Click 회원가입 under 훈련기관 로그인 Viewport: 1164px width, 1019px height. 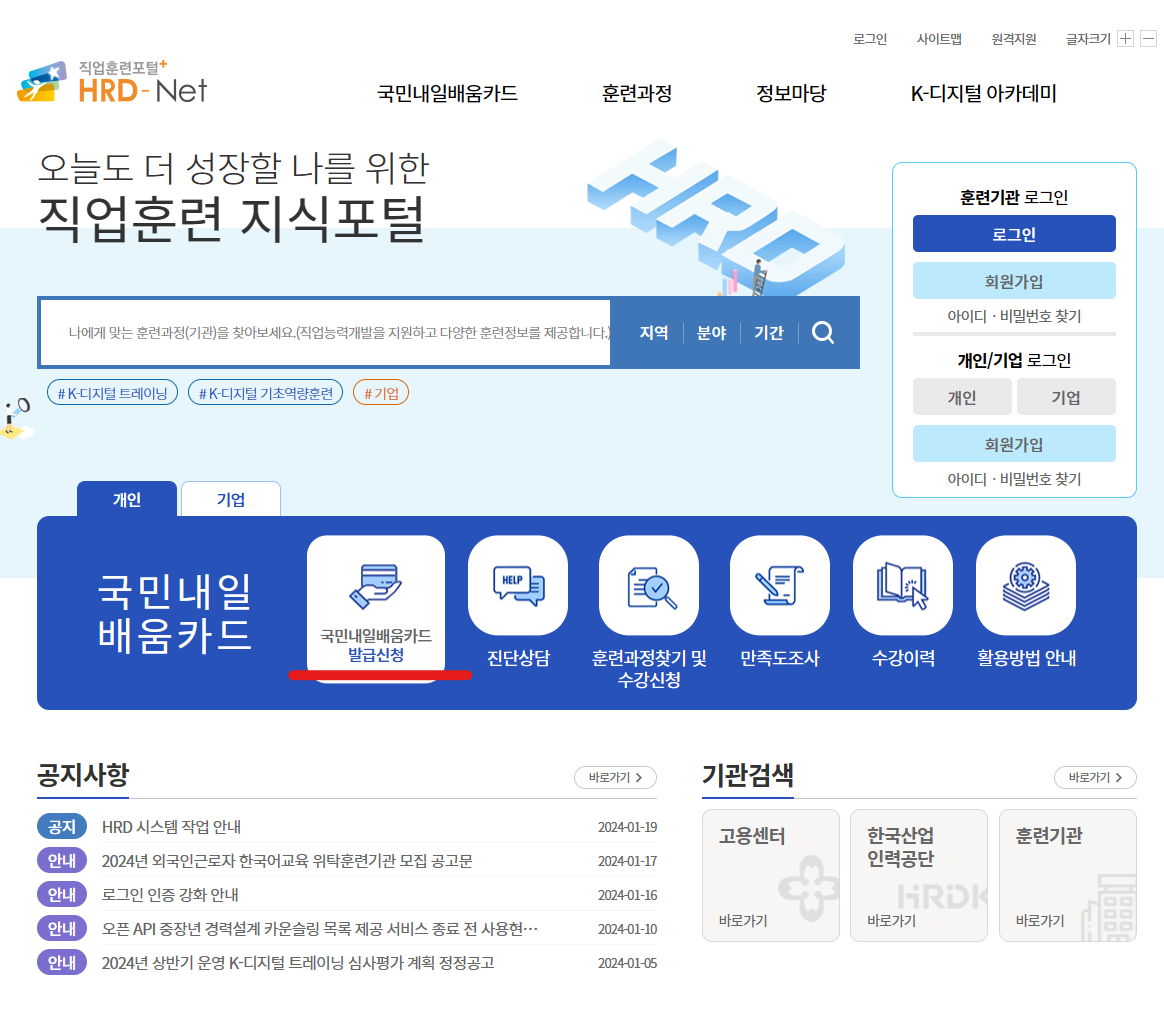1014,281
